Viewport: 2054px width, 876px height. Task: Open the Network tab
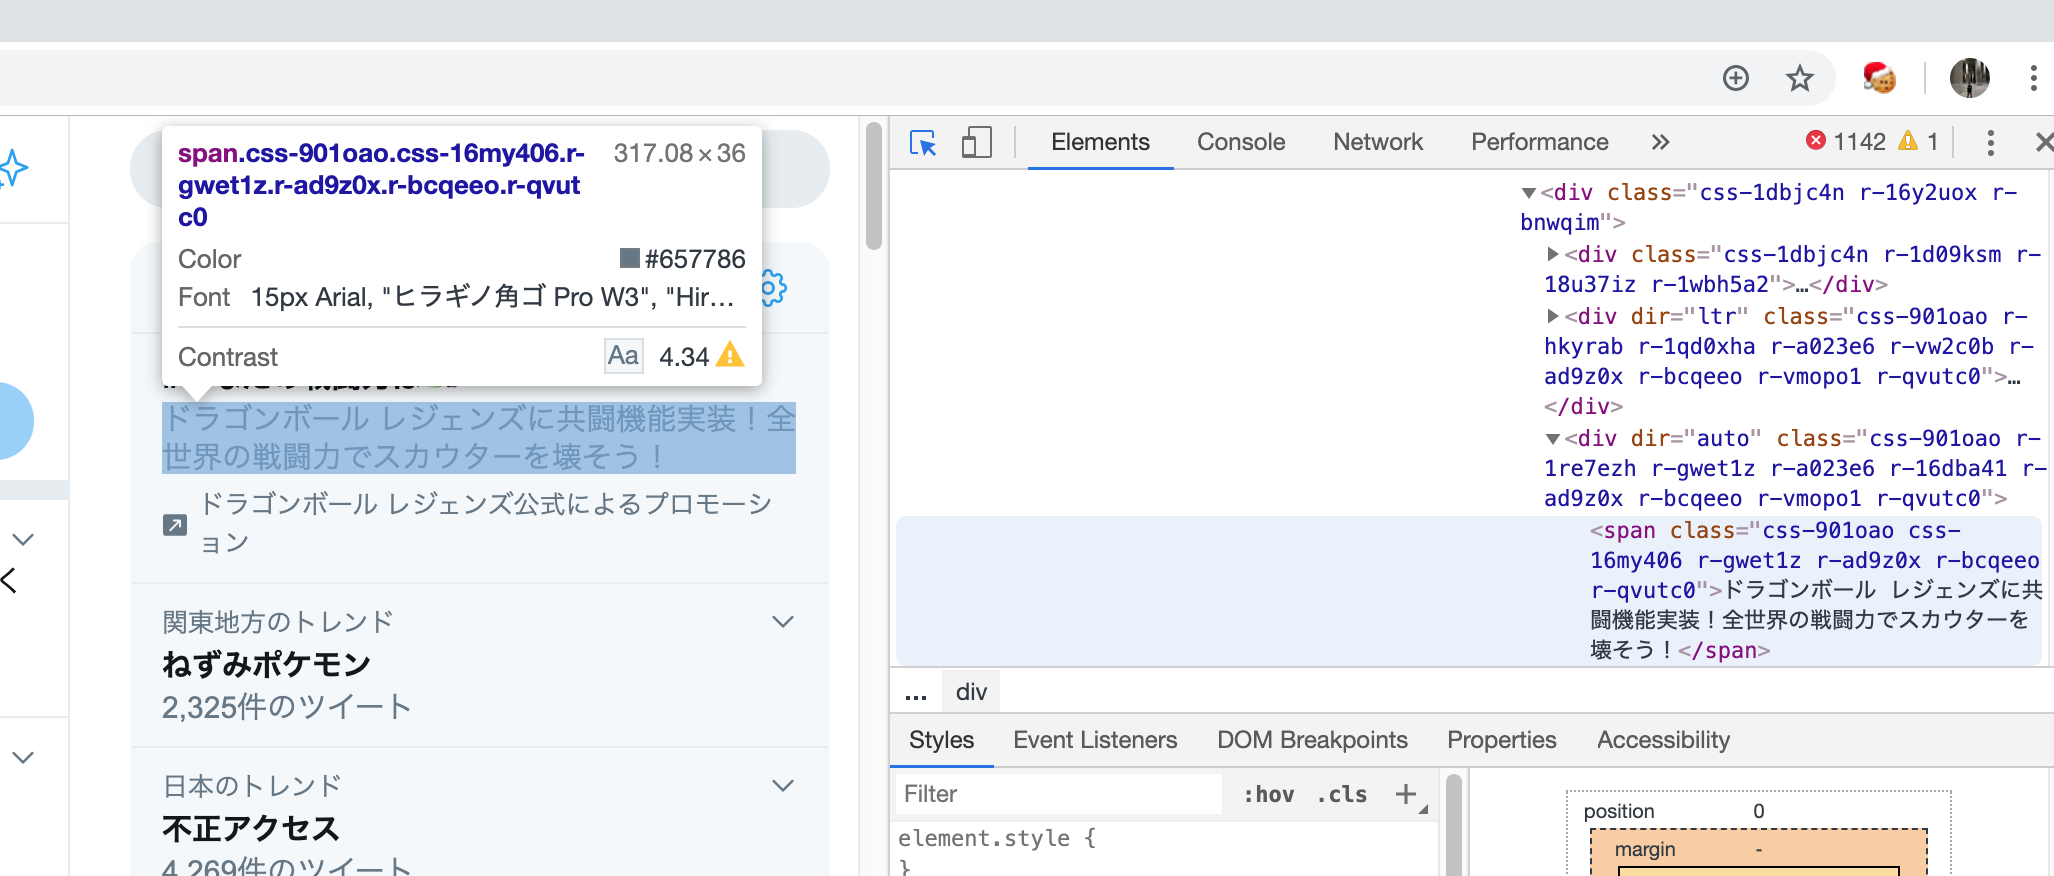pos(1377,142)
